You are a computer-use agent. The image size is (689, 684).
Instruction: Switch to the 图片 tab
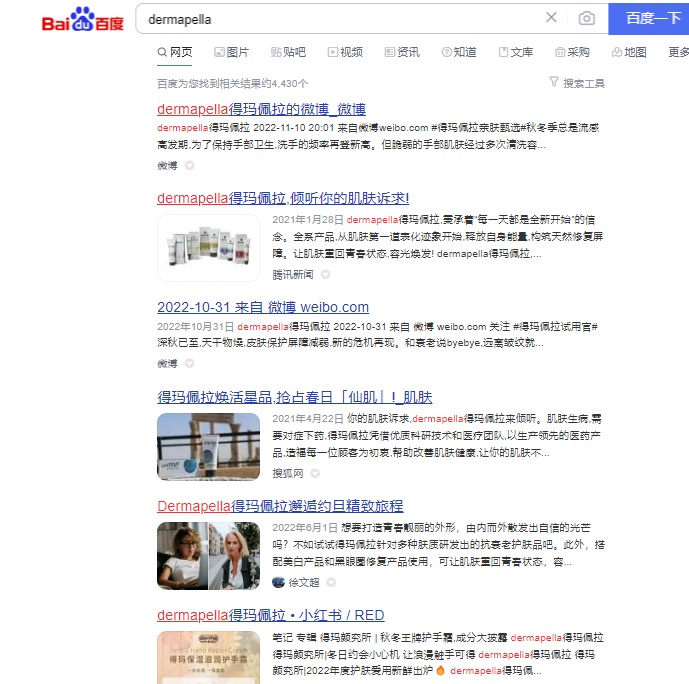point(232,52)
